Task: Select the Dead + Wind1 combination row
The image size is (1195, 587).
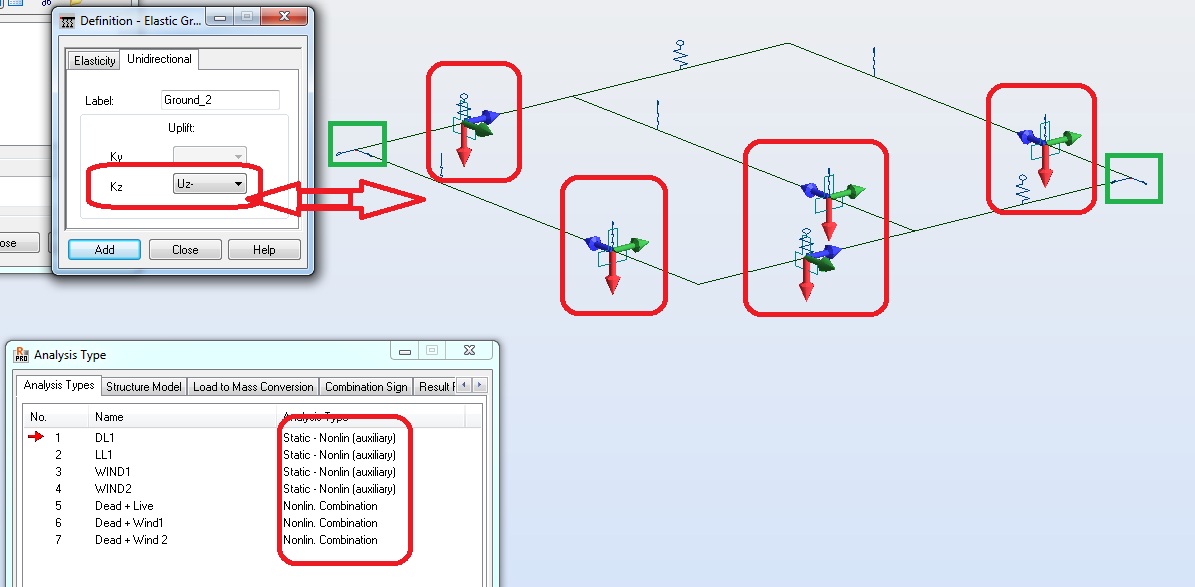Action: click(253, 523)
